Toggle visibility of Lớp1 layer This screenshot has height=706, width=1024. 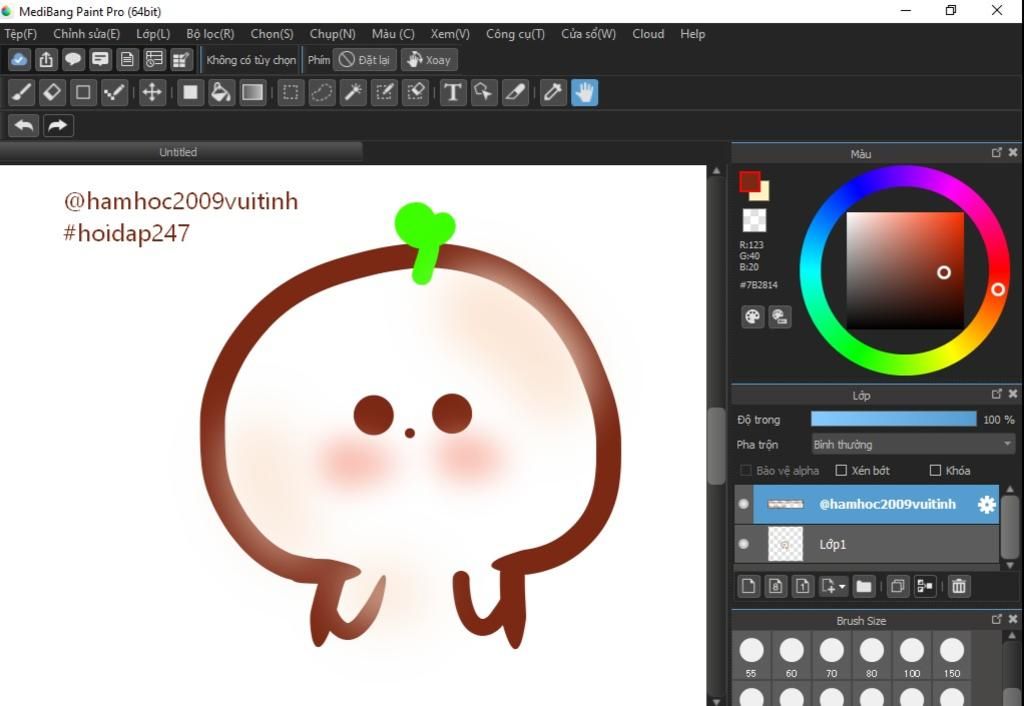[743, 543]
